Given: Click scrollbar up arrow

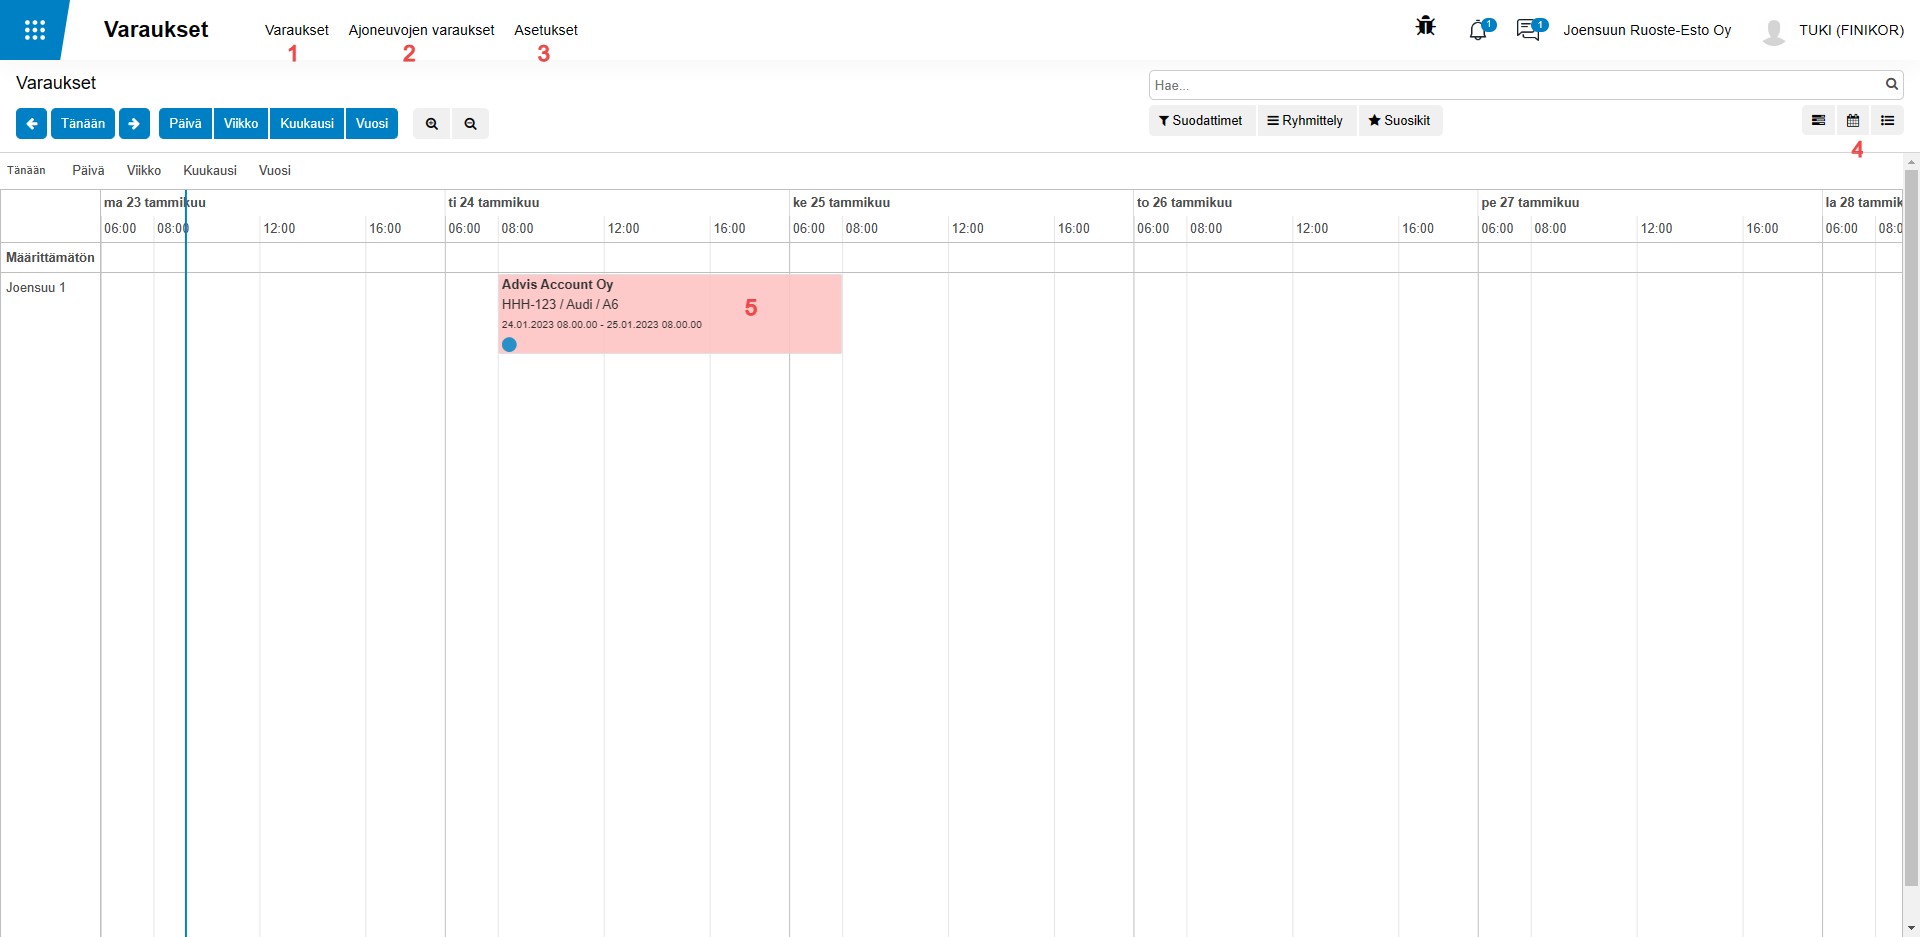Looking at the screenshot, I should tap(1911, 161).
